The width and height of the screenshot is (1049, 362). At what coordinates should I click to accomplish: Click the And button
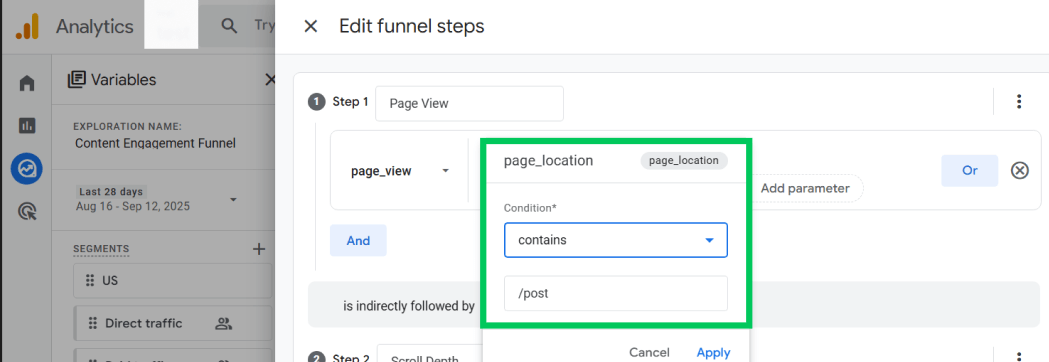tap(358, 240)
